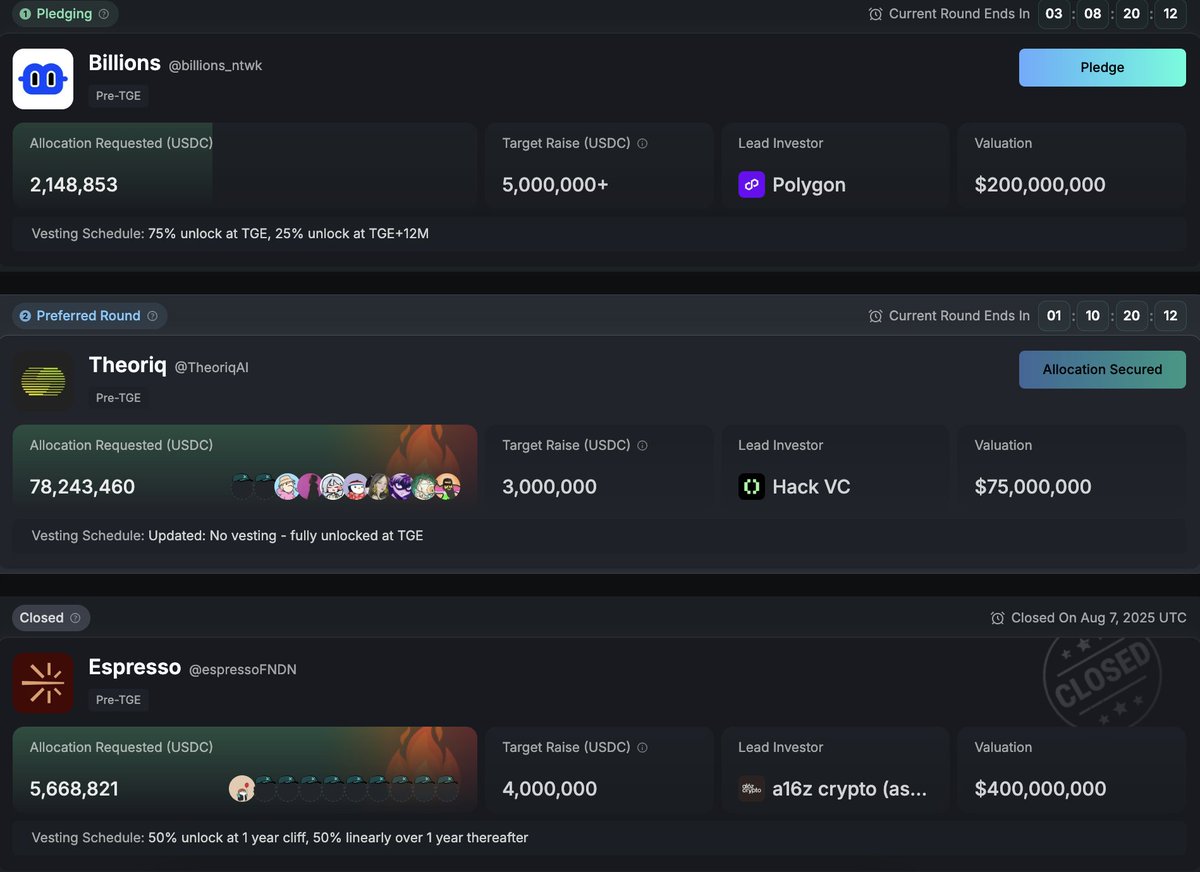This screenshot has width=1200, height=872.
Task: Click the Pre-TGE tag under Espresso
Action: (119, 700)
